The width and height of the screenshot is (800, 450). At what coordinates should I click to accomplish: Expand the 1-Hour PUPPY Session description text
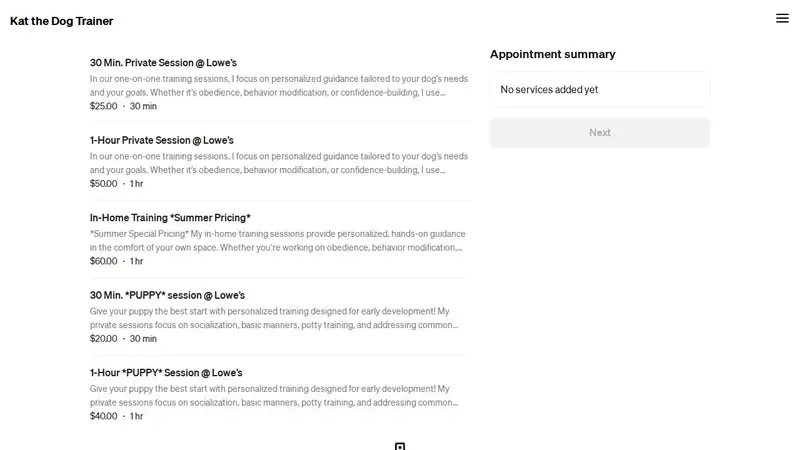274,396
